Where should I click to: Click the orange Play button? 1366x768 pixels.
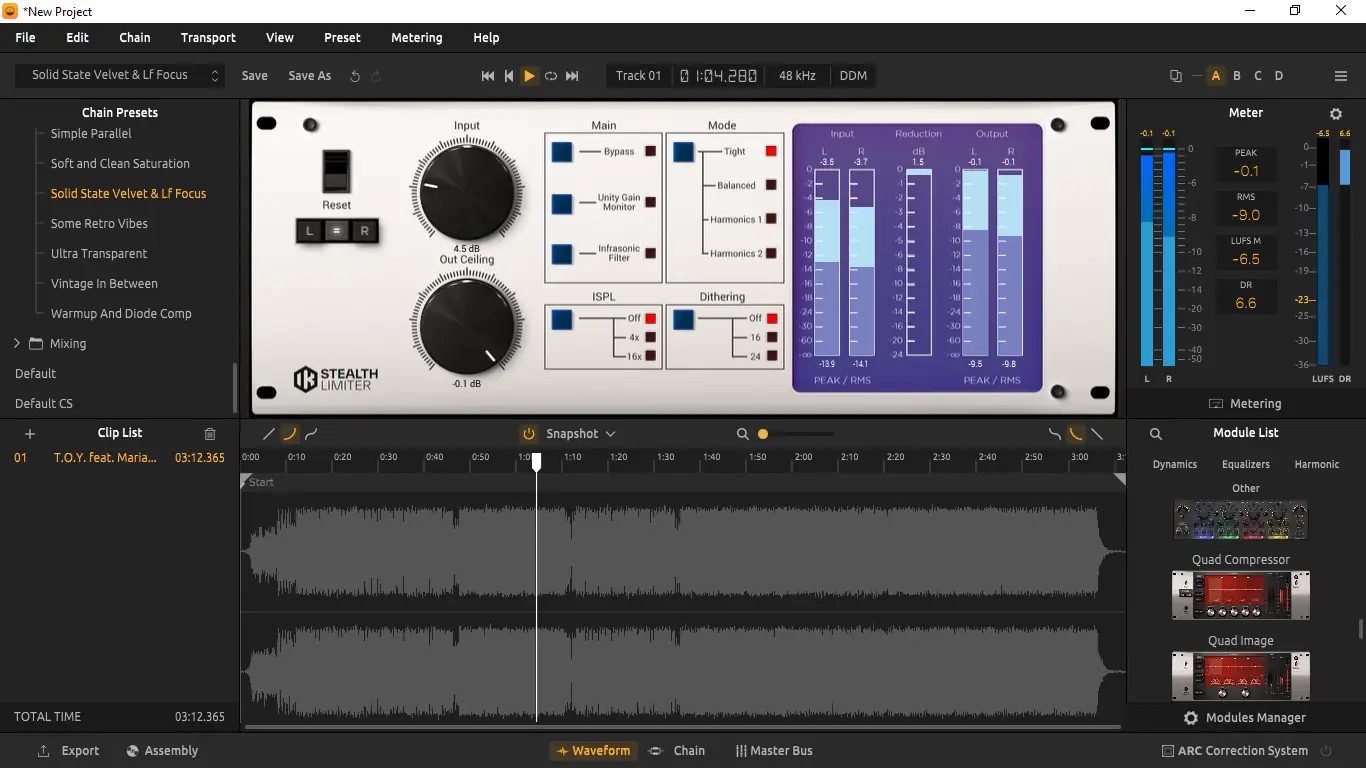[530, 76]
